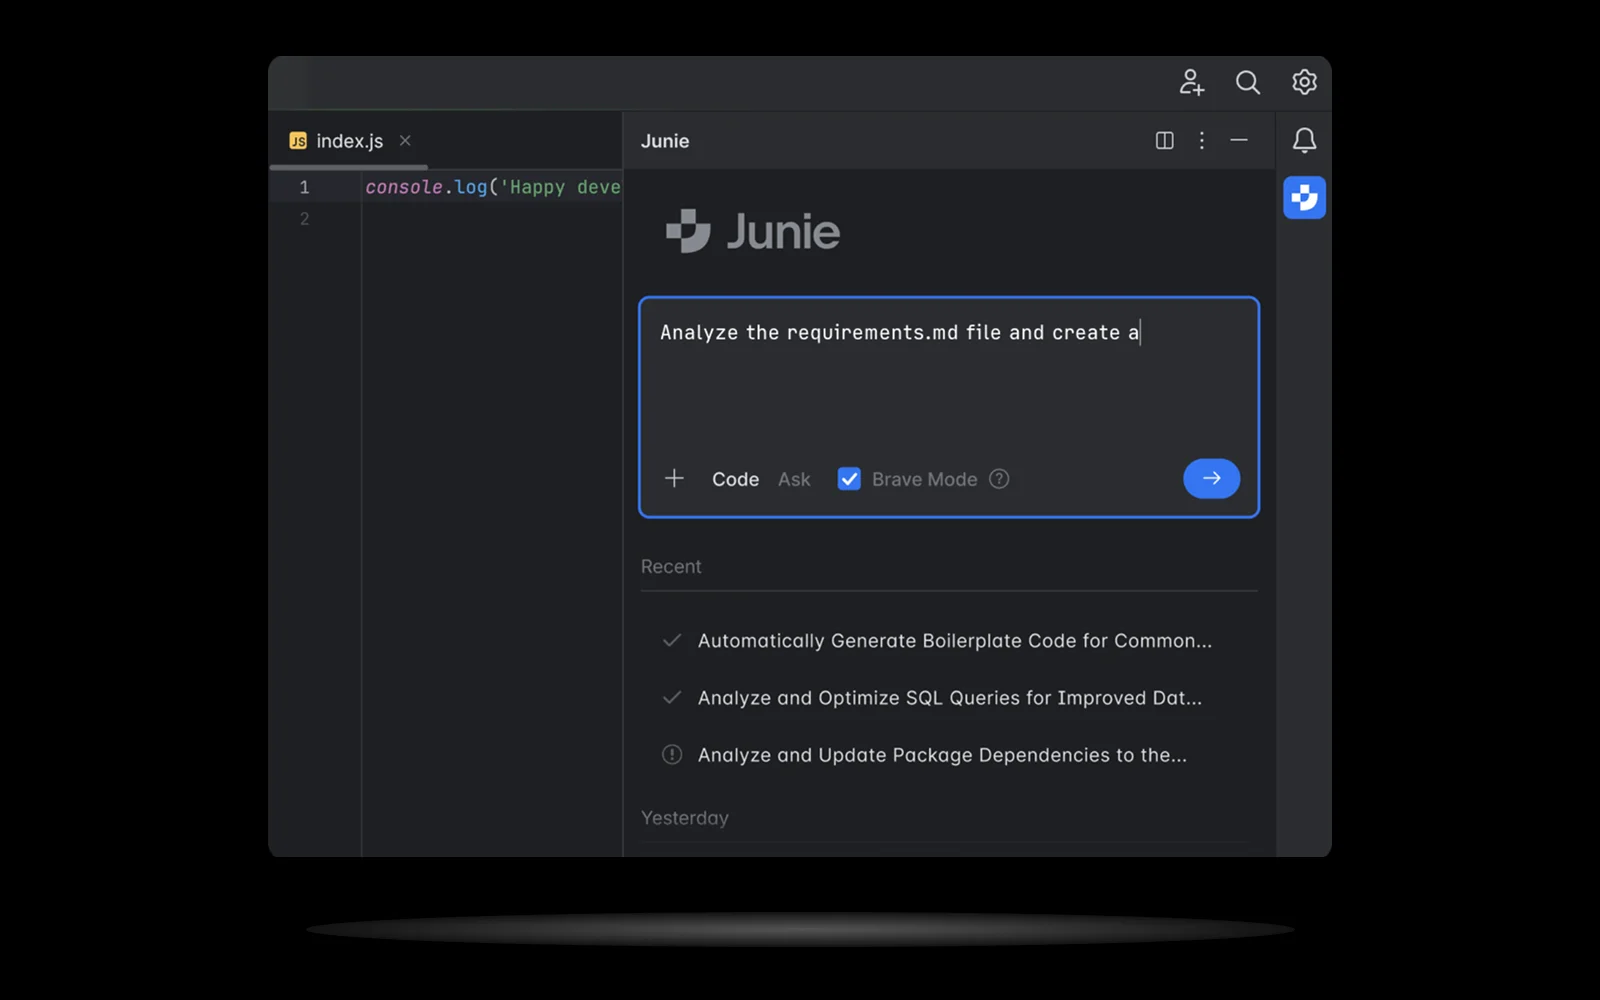
Task: Close the index.js tab
Action: pos(405,141)
